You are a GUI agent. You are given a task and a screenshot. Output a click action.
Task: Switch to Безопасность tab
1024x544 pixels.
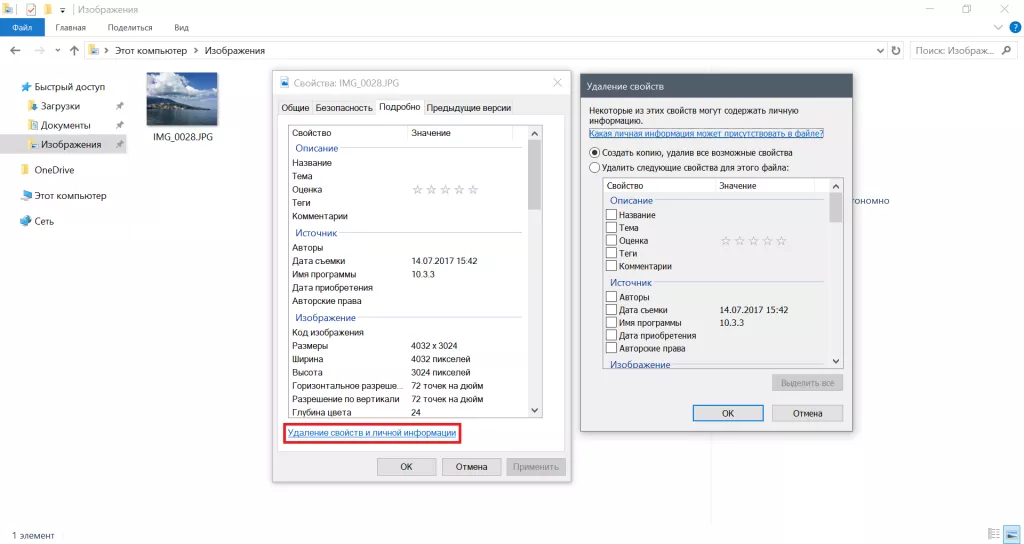coord(344,108)
